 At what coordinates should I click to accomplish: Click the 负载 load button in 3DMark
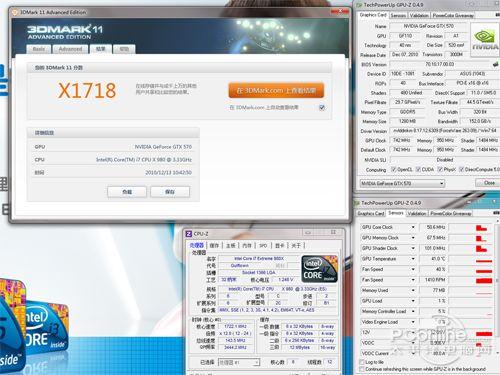(x=127, y=192)
